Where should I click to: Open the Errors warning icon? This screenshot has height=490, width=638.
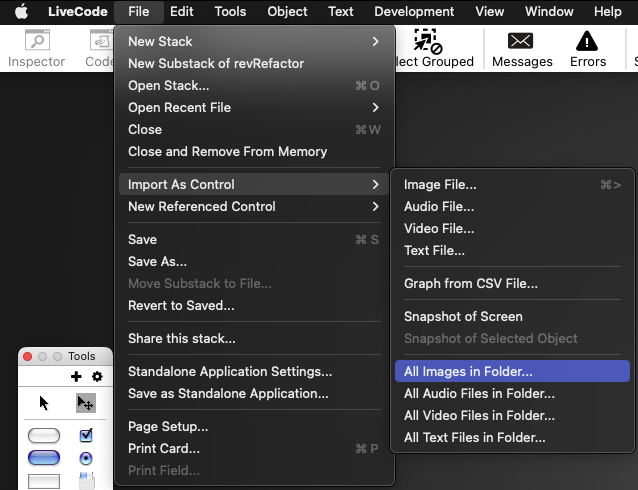[588, 49]
